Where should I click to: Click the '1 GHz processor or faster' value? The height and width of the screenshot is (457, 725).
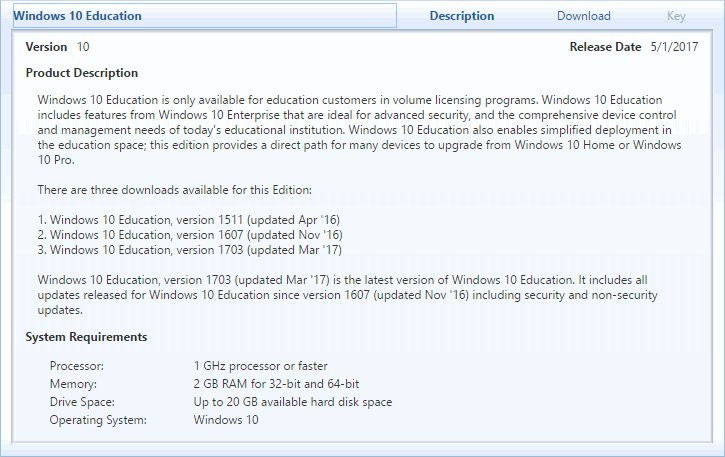pyautogui.click(x=261, y=366)
